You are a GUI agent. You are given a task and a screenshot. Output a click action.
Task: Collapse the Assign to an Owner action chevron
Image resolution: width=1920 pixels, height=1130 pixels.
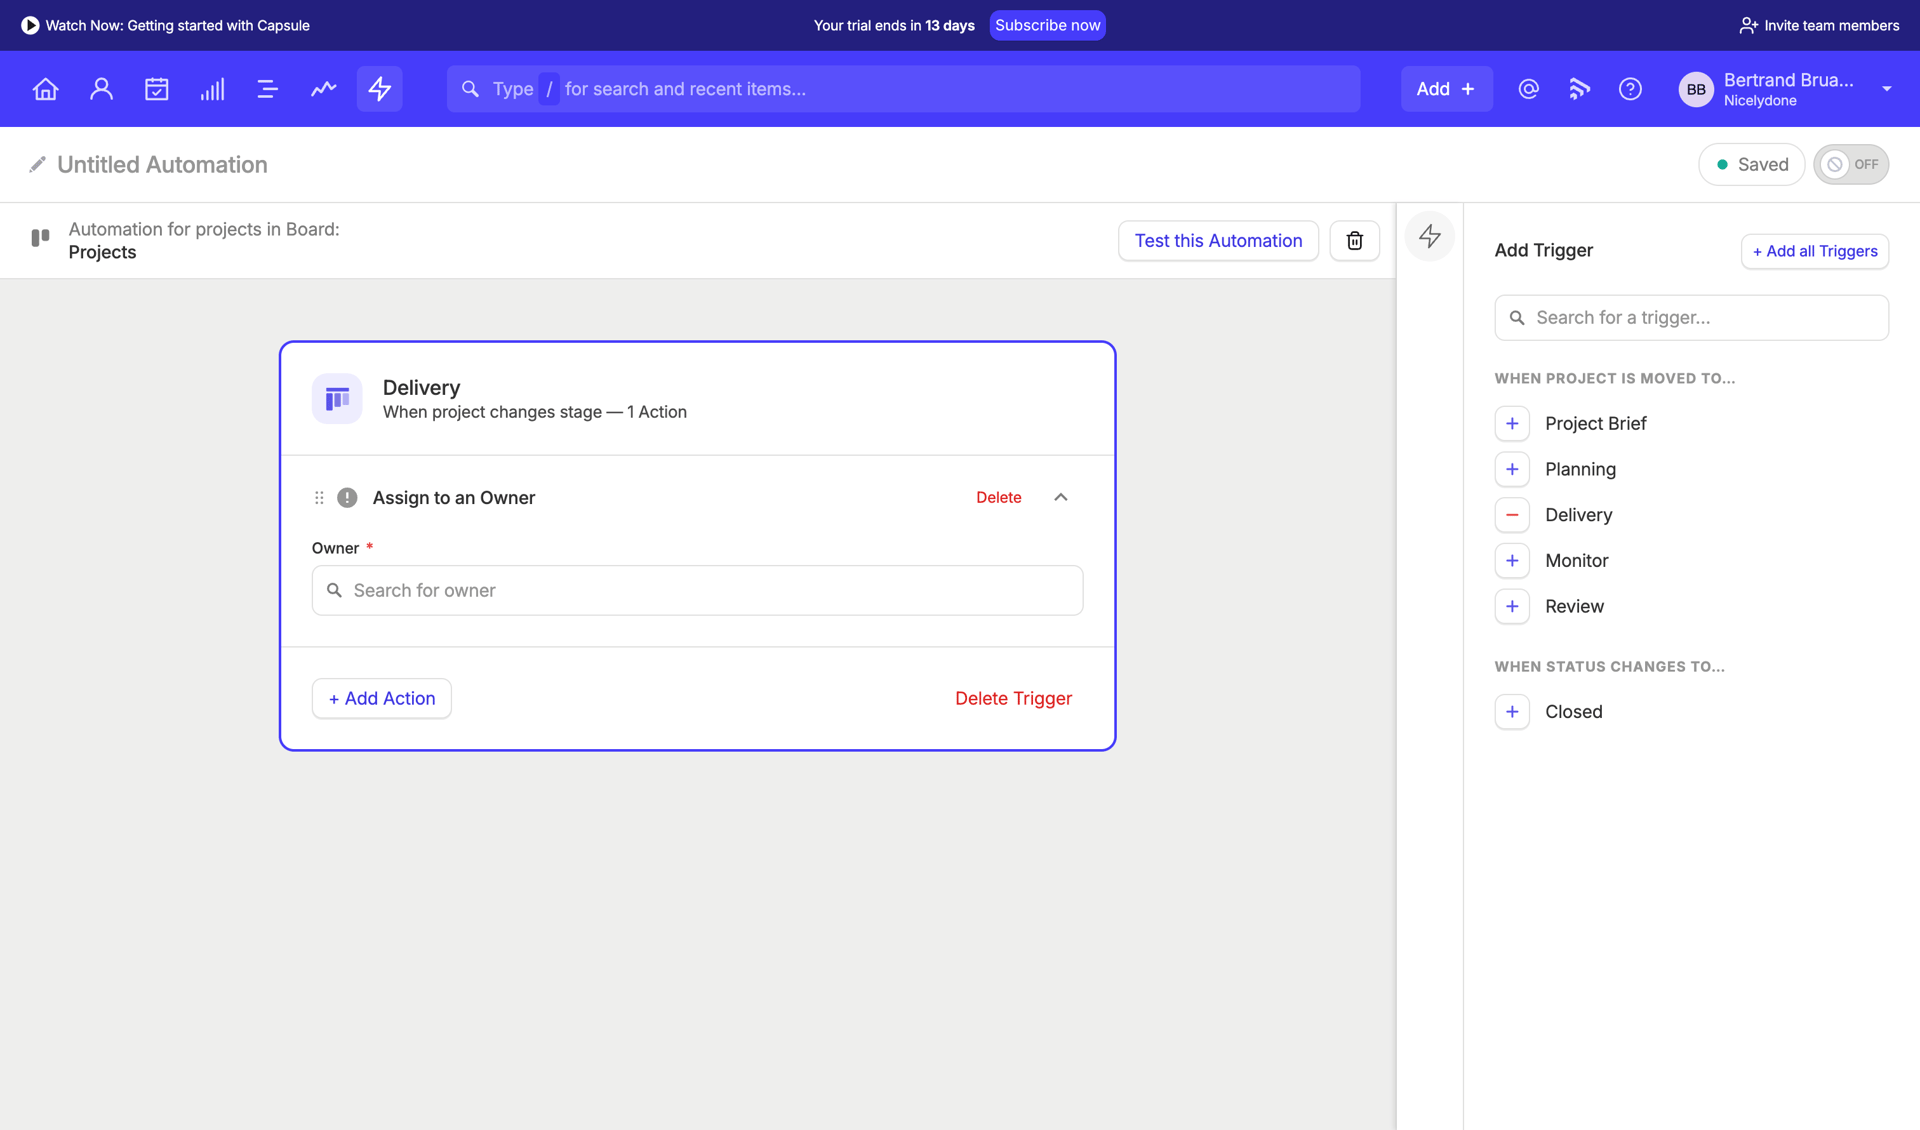[x=1060, y=497]
